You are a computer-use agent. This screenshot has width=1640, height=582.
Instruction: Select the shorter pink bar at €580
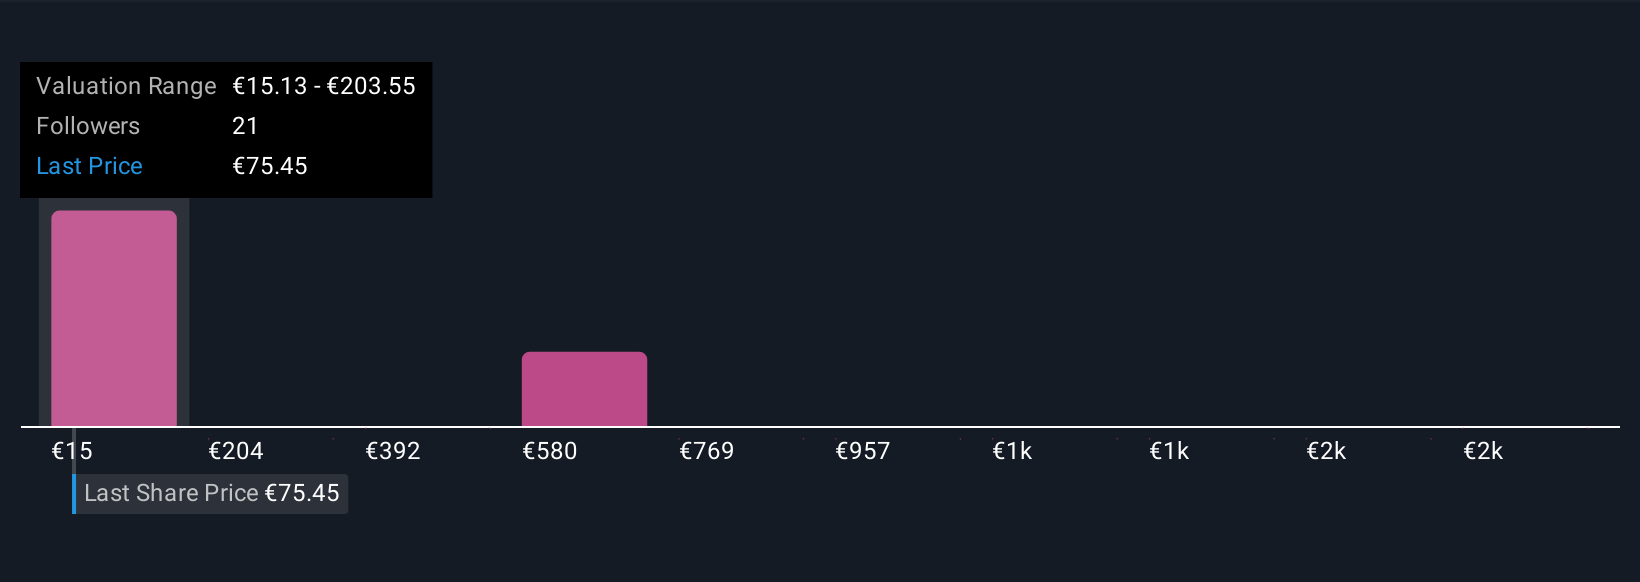click(x=584, y=389)
